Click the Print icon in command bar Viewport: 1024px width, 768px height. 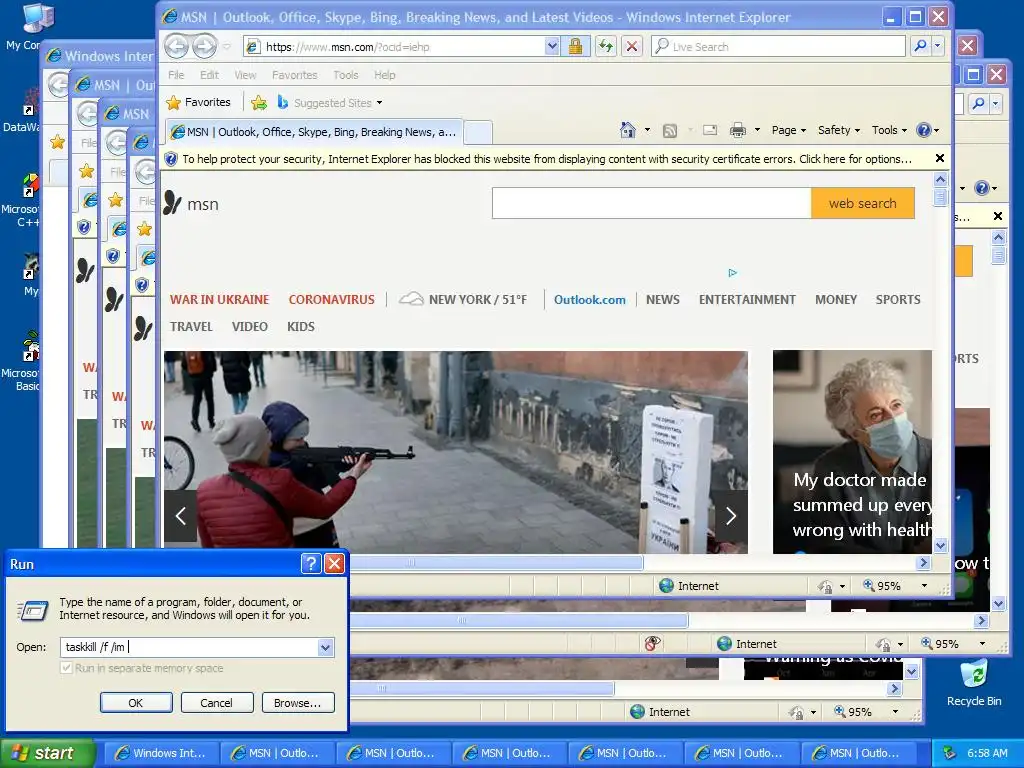pos(737,131)
